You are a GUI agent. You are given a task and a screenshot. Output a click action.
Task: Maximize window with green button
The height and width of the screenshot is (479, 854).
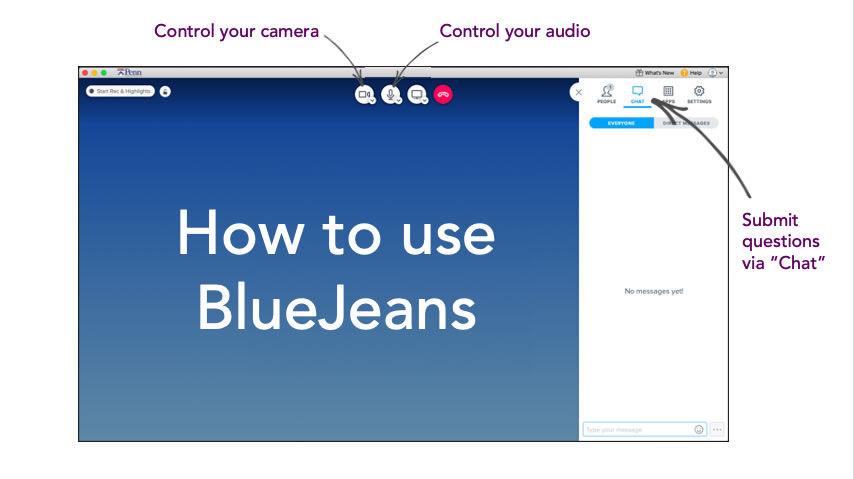pyautogui.click(x=103, y=72)
